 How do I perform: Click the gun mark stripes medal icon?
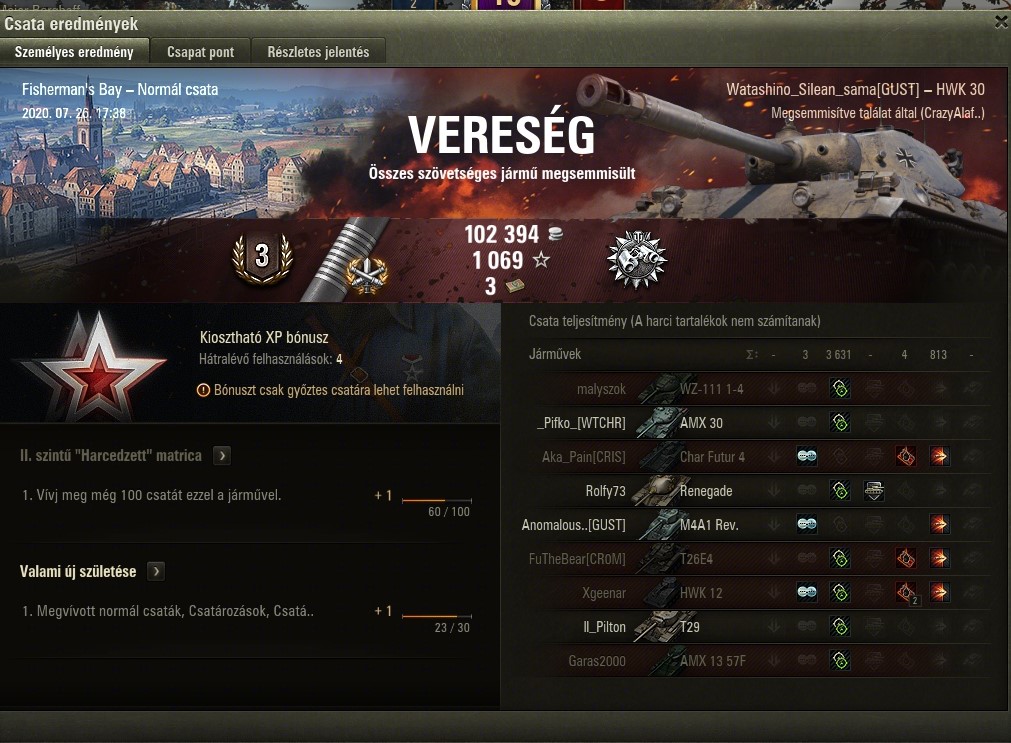(x=347, y=259)
